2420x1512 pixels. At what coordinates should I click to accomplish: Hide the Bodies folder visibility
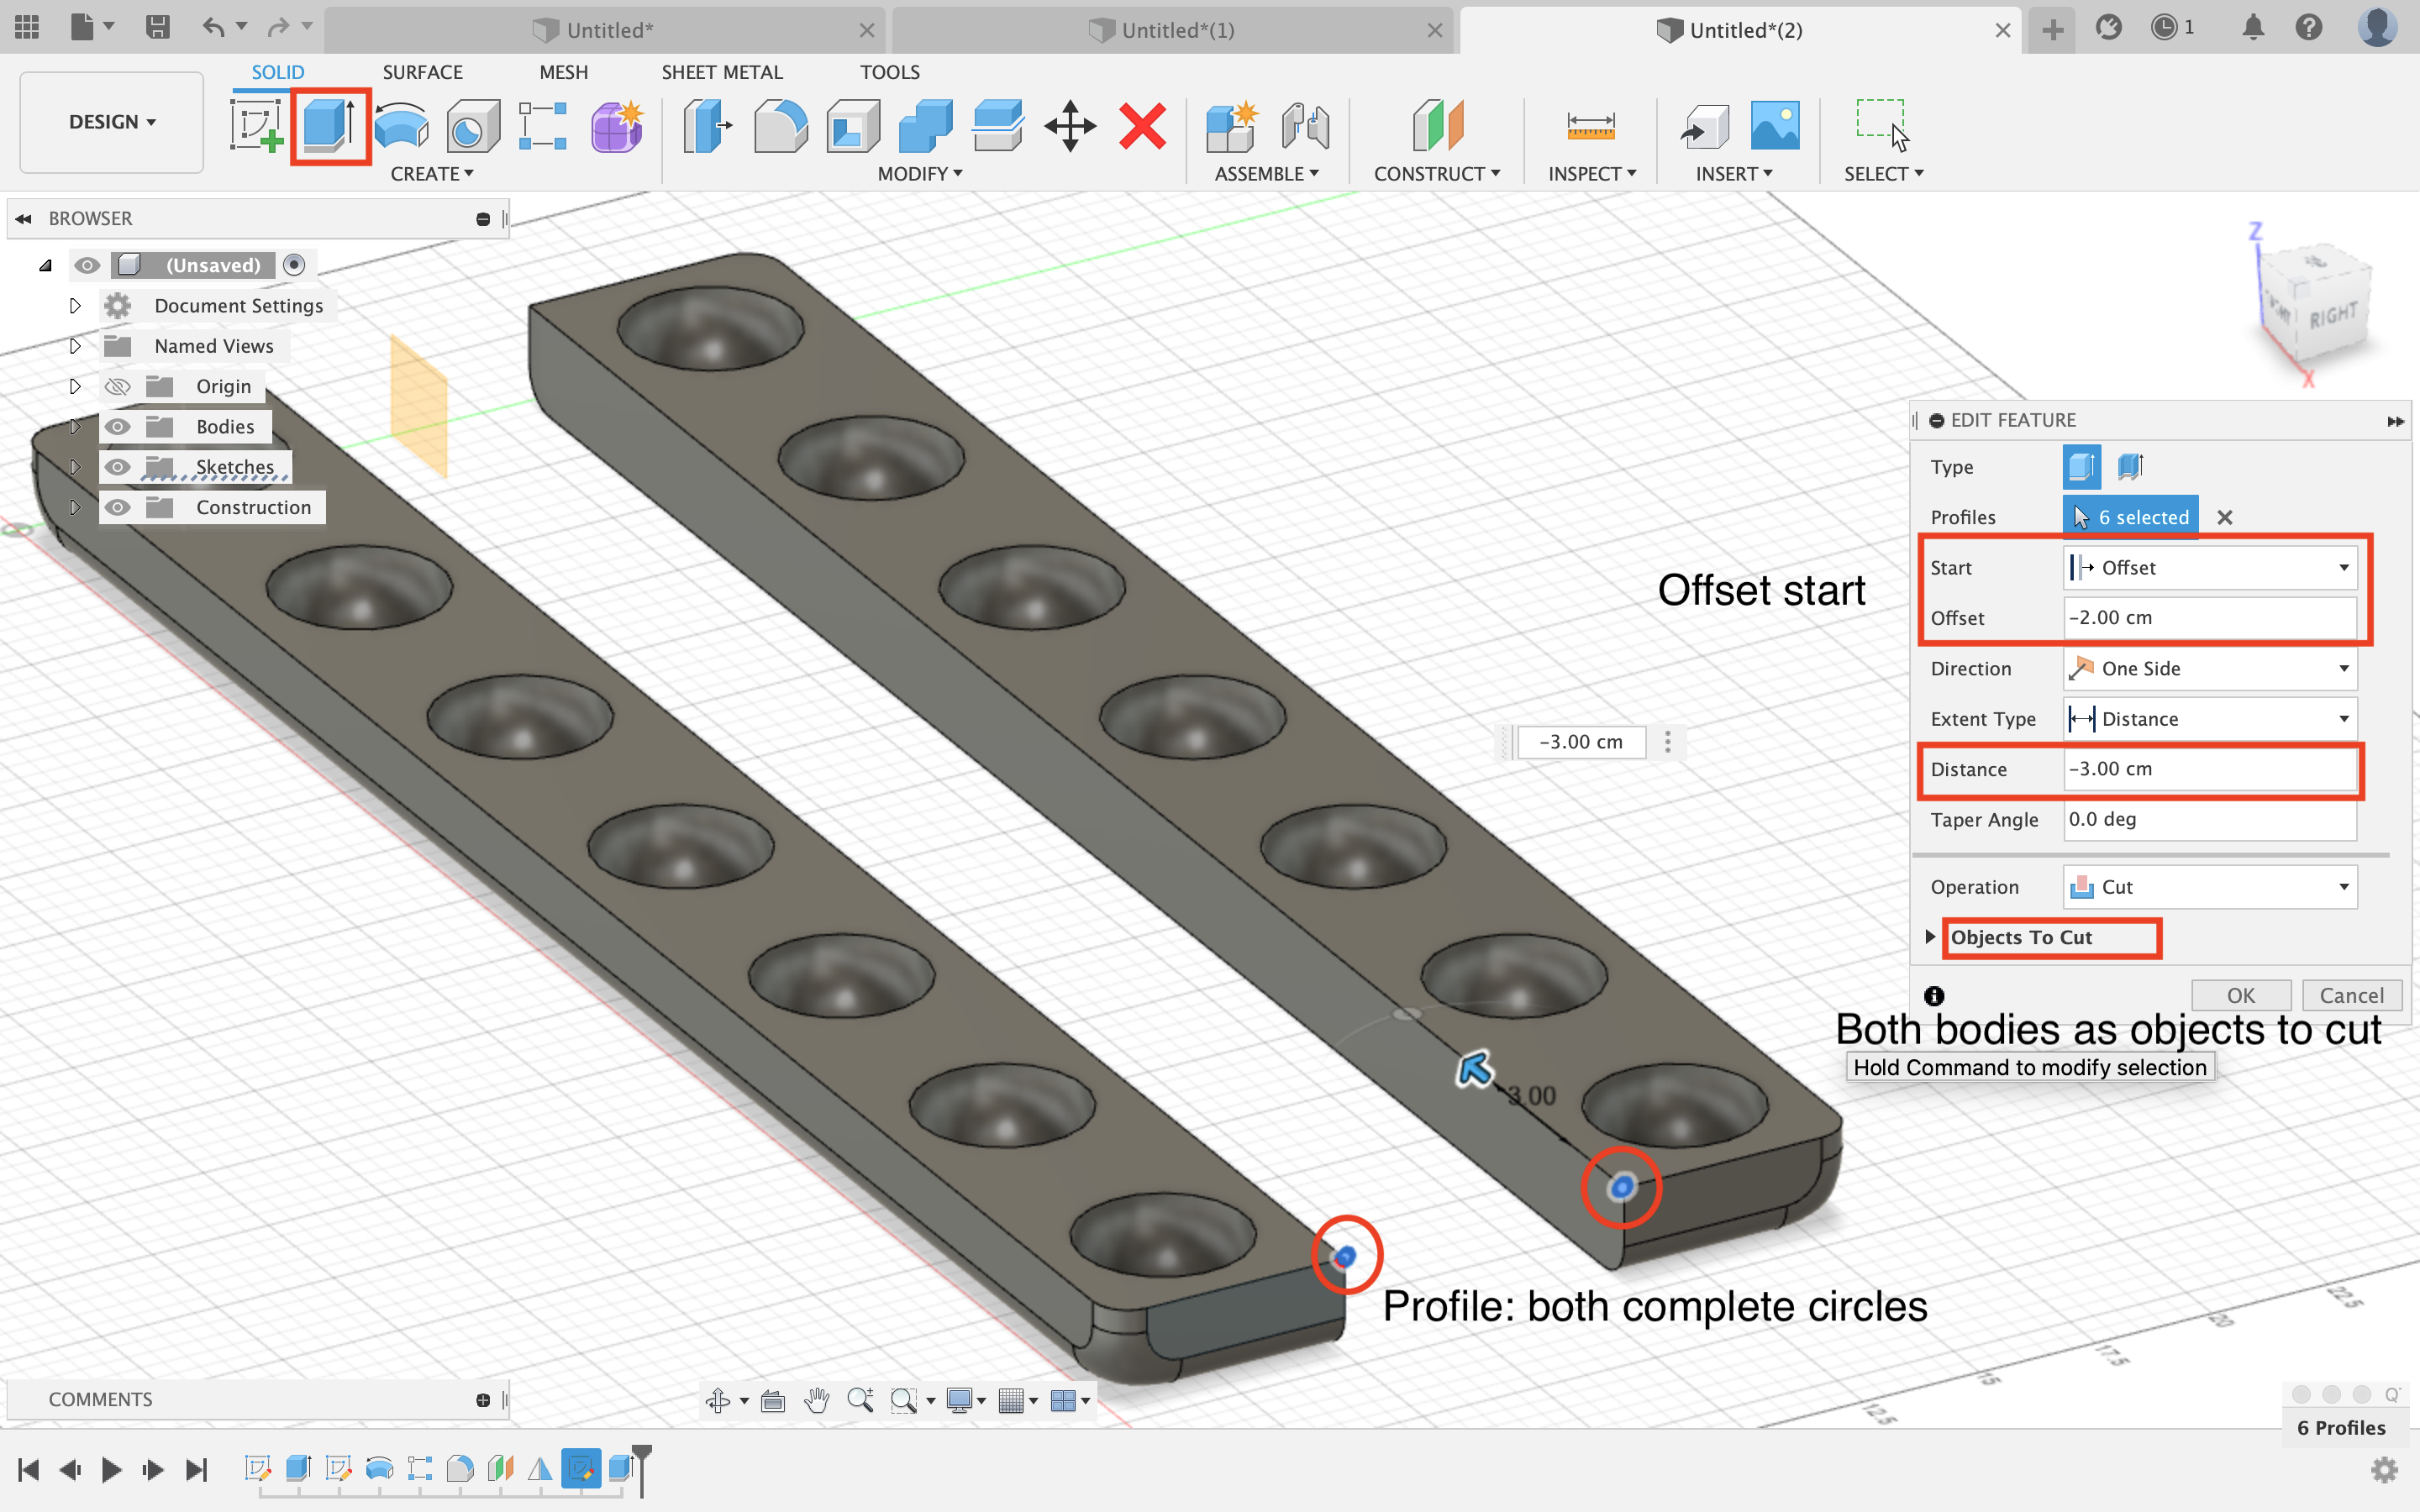click(x=118, y=427)
